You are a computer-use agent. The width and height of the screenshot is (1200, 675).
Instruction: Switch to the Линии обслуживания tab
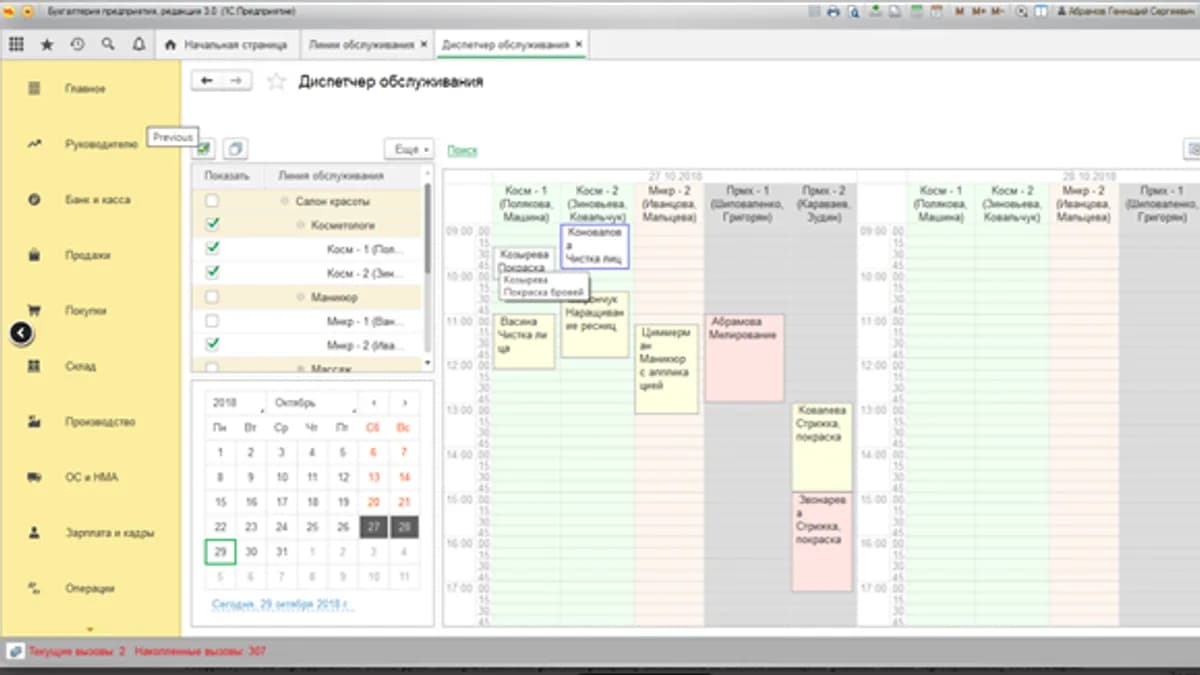tap(362, 45)
